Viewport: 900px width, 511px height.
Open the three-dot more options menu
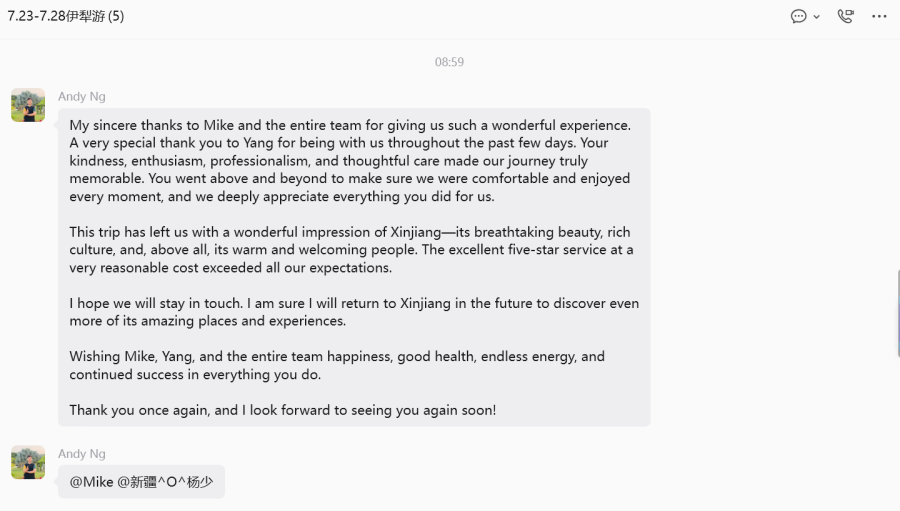[x=879, y=16]
